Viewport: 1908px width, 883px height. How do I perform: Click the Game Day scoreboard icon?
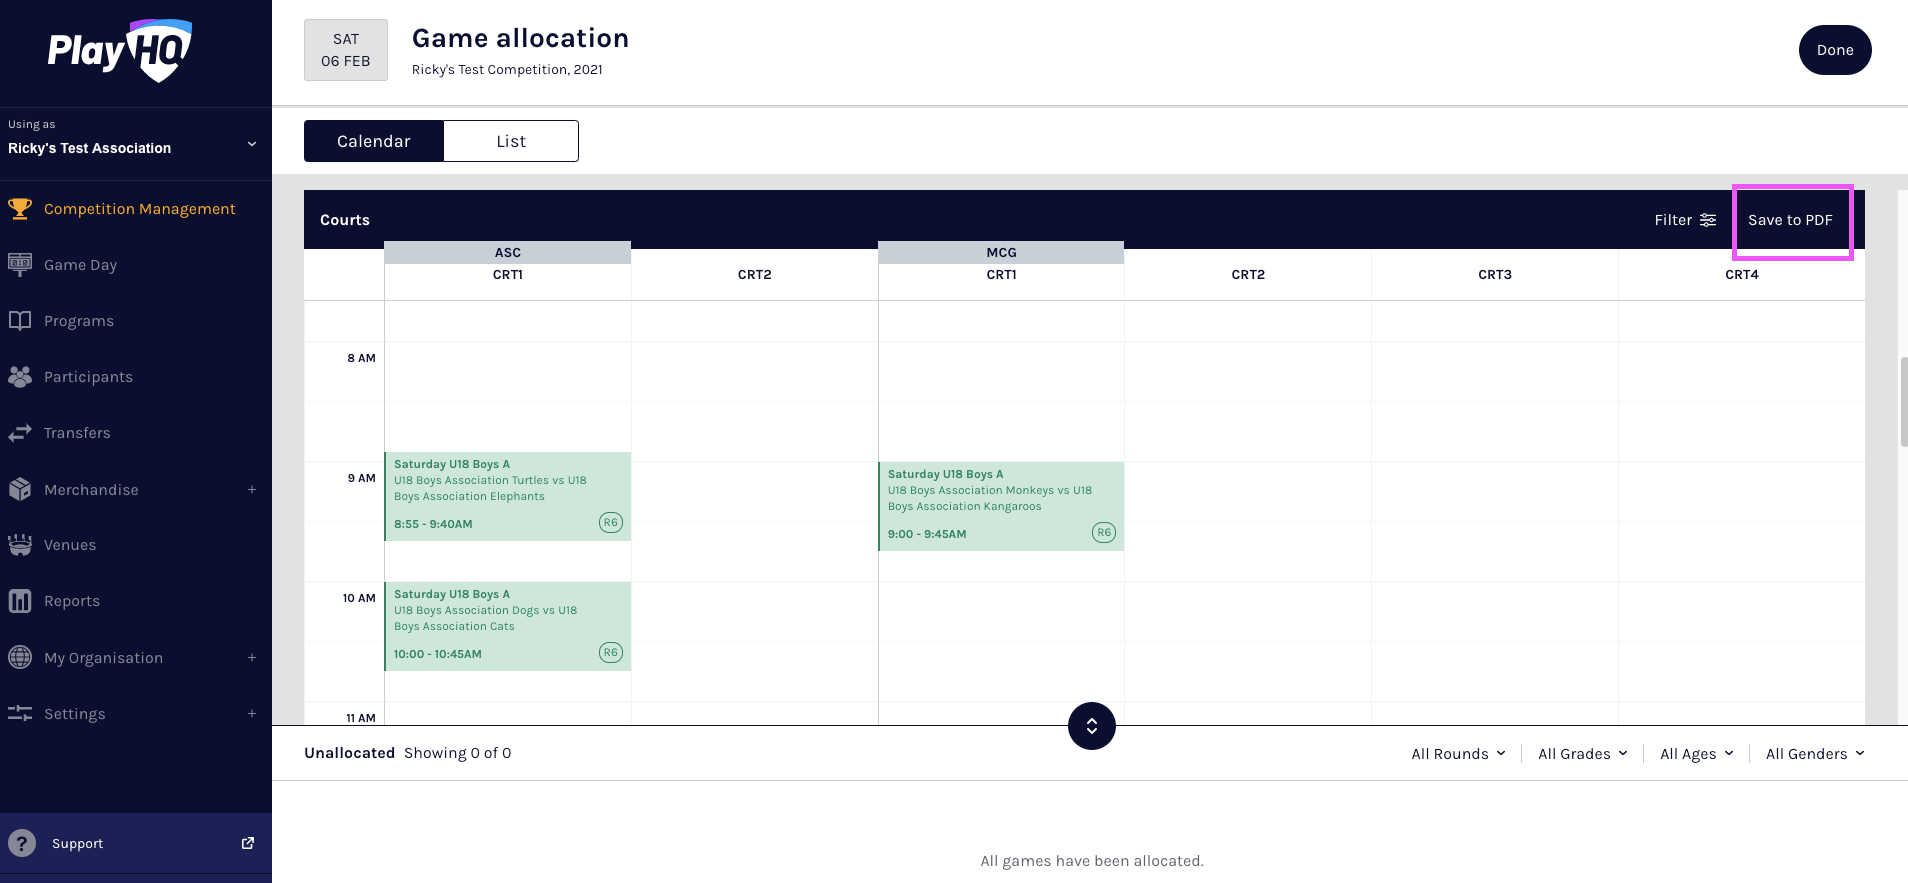pos(20,265)
